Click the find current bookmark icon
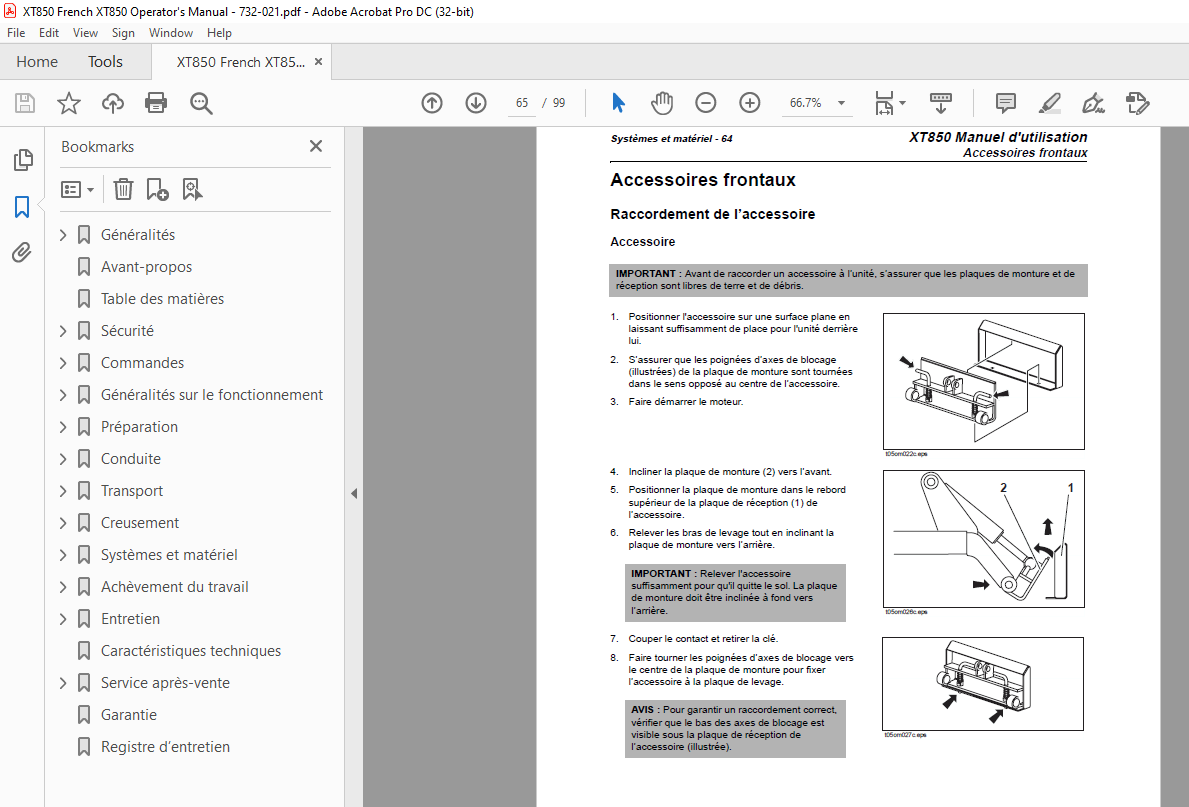 [192, 190]
